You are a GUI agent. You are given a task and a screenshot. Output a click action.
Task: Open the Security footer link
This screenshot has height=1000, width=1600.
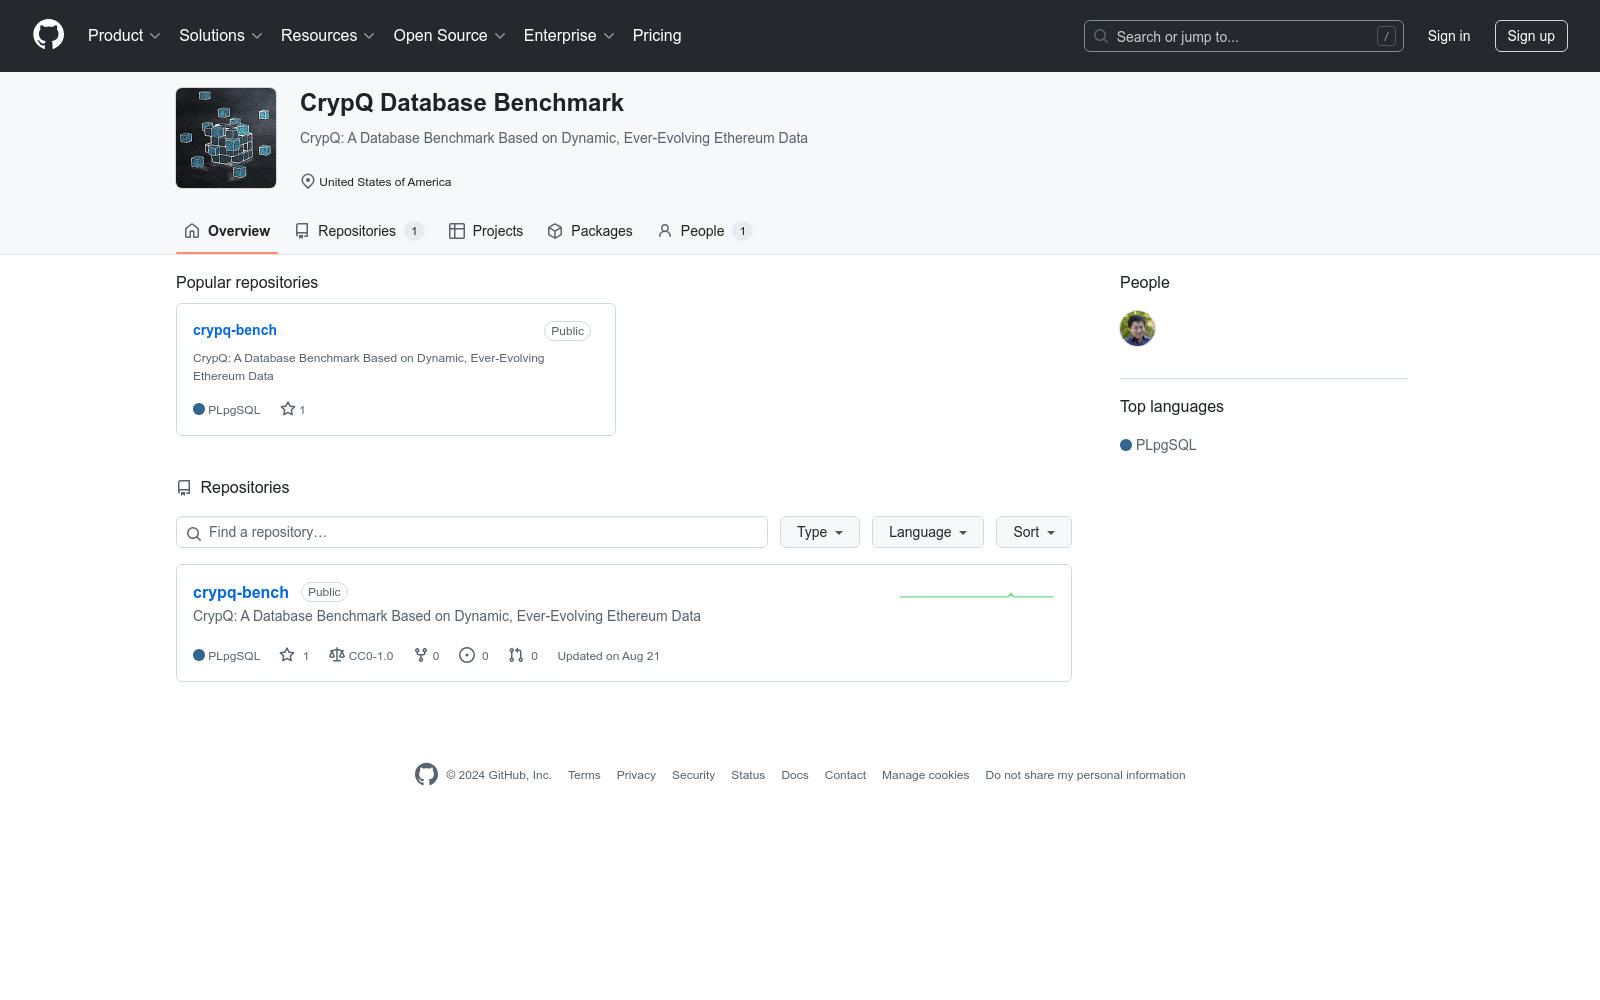(x=694, y=775)
